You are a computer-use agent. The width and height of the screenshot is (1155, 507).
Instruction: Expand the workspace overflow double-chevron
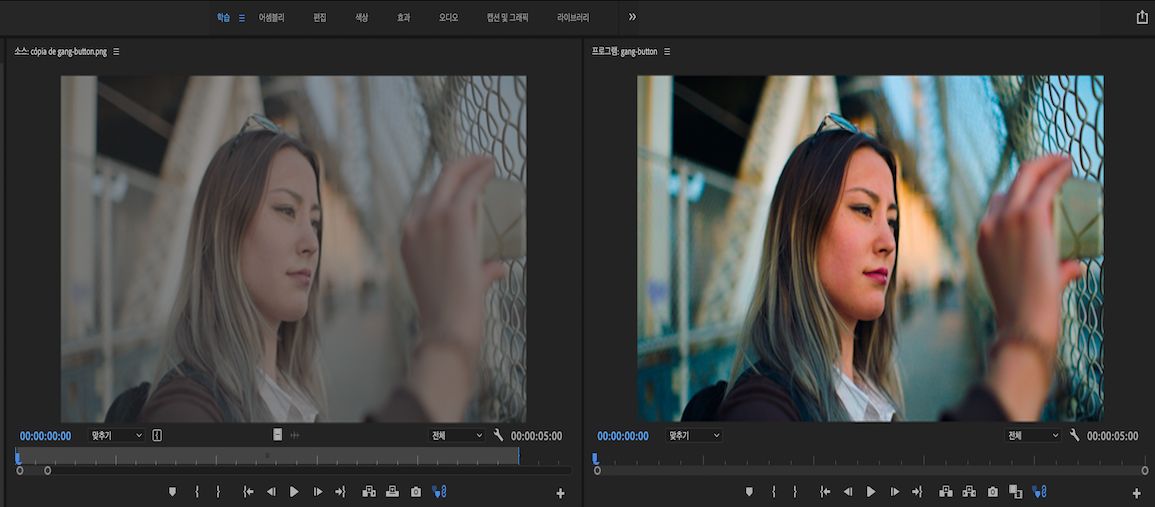[632, 17]
